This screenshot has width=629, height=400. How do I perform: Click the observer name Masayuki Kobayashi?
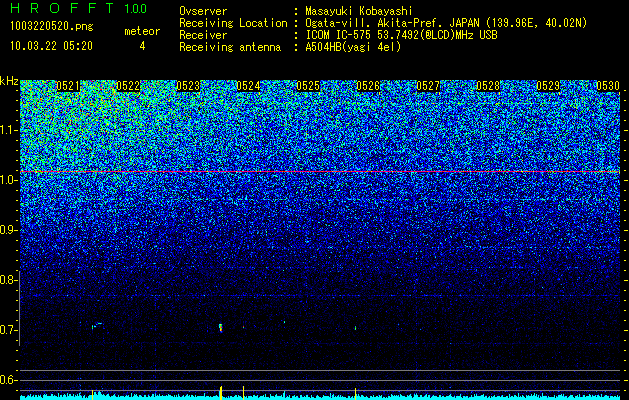click(359, 11)
